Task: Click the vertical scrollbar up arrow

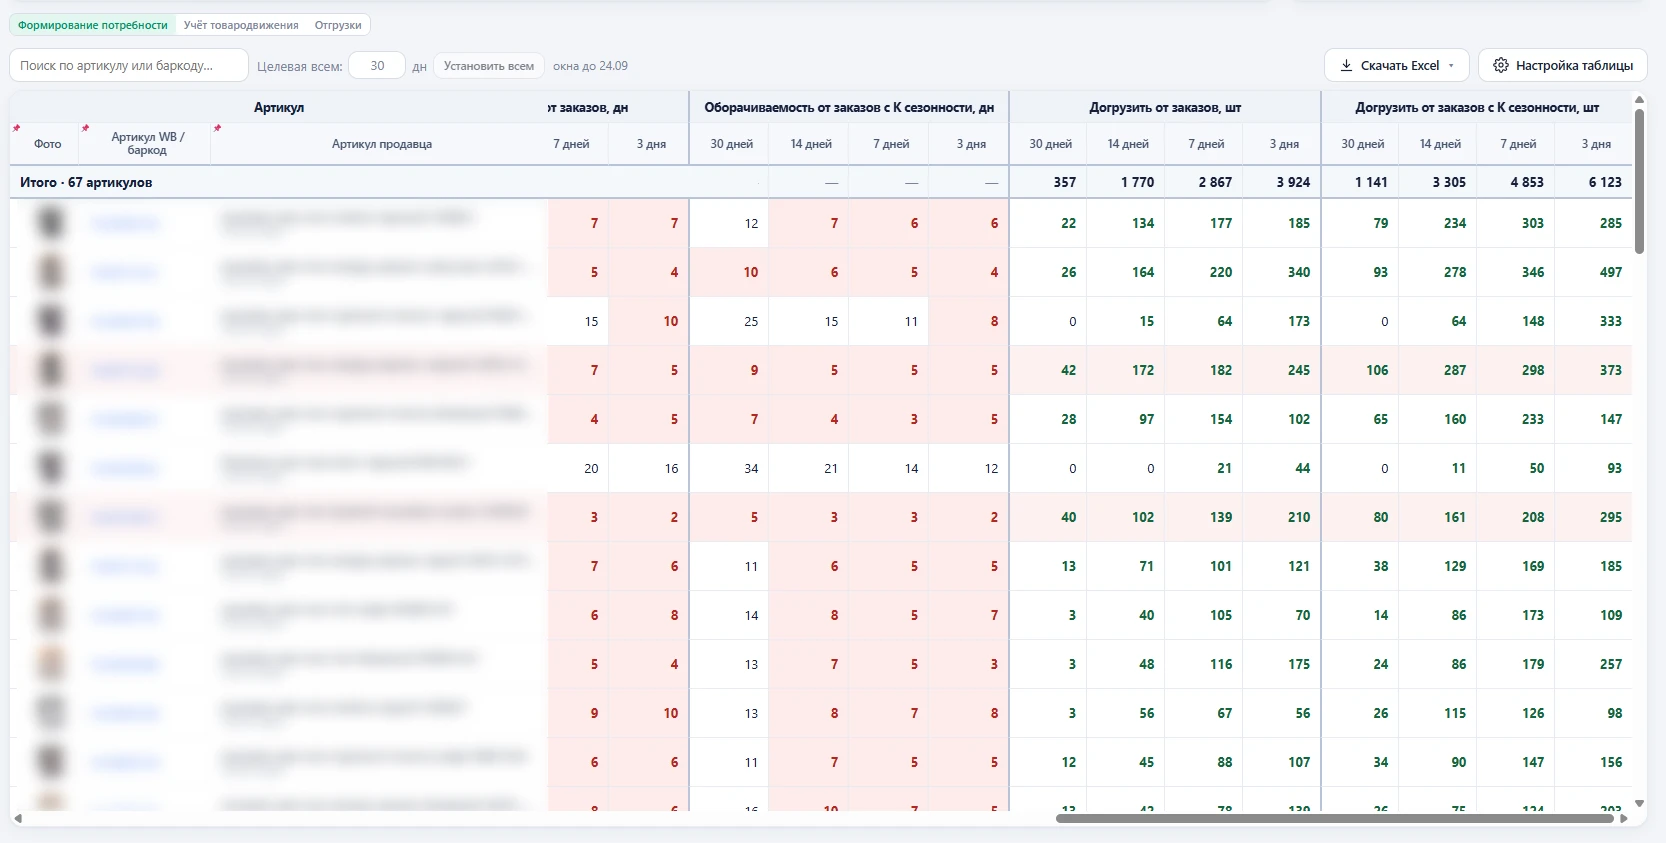Action: point(1639,100)
